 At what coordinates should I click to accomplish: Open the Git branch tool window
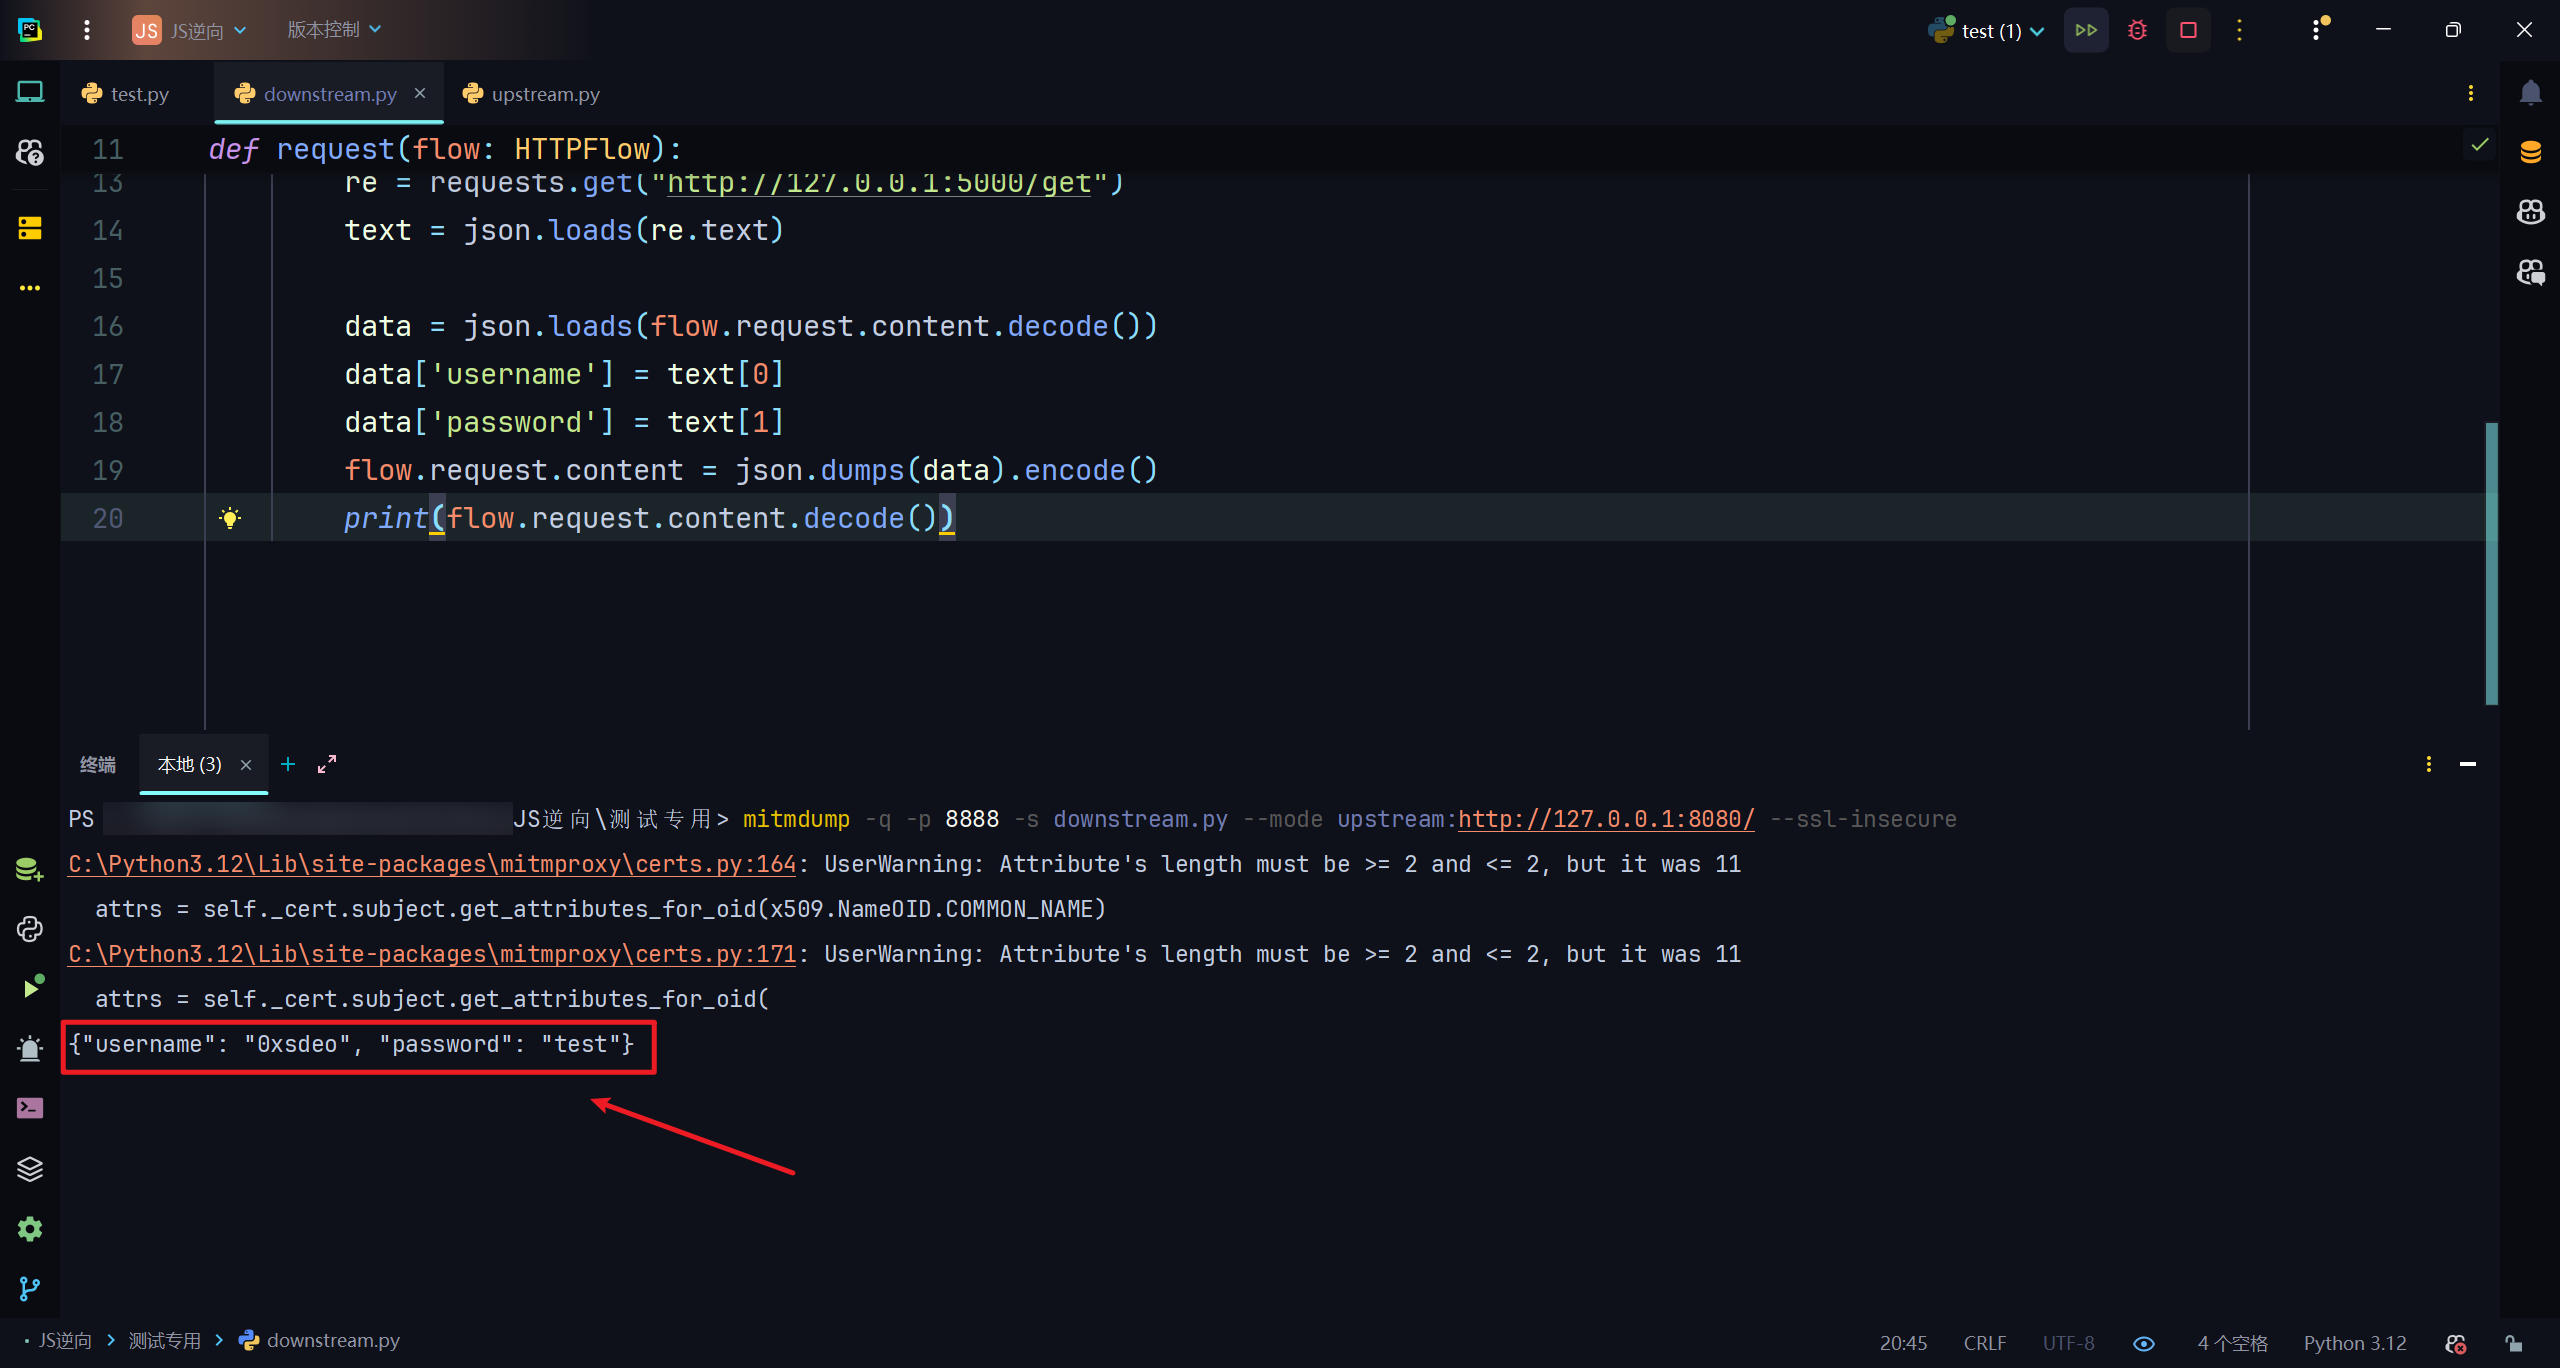click(x=30, y=1289)
